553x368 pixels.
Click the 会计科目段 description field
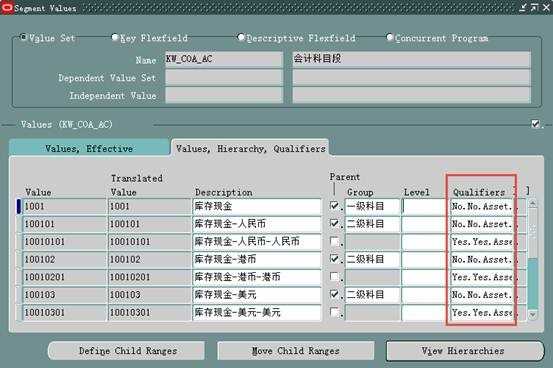point(412,59)
